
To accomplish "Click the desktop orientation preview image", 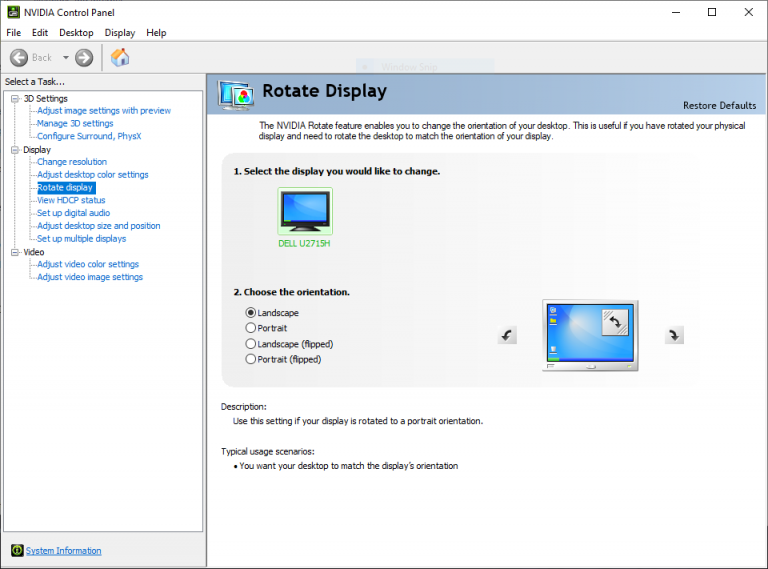I will coord(590,335).
